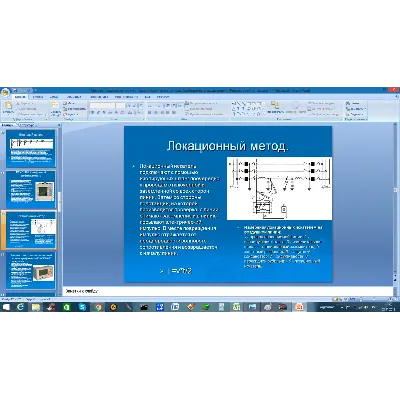Click the New Slide icon
The height and width of the screenshot is (400, 400).
[x=55, y=109]
